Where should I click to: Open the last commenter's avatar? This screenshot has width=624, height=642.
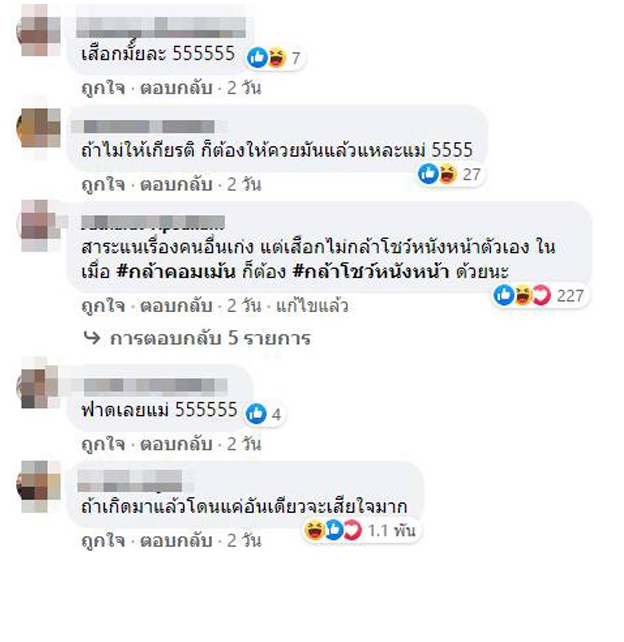point(39,485)
